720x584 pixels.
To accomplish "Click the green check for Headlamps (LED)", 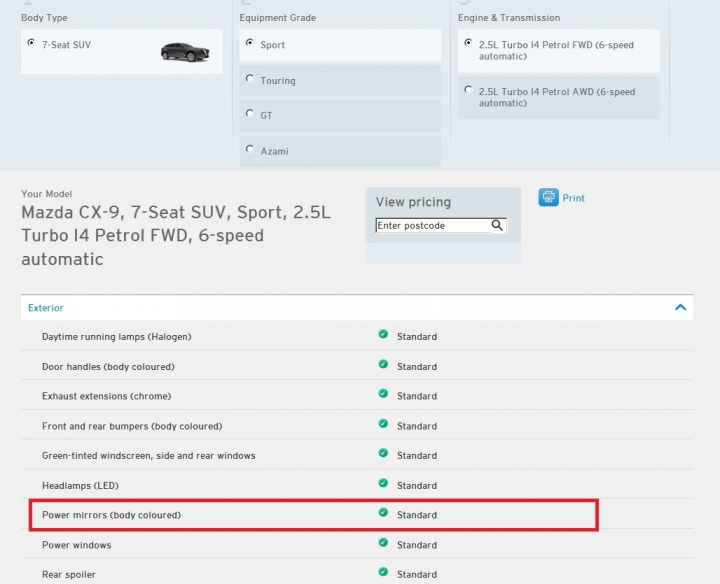I will 383,483.
